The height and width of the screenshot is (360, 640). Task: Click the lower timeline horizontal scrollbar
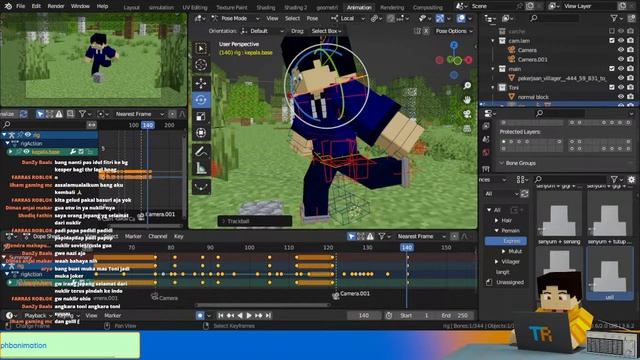pos(262,305)
